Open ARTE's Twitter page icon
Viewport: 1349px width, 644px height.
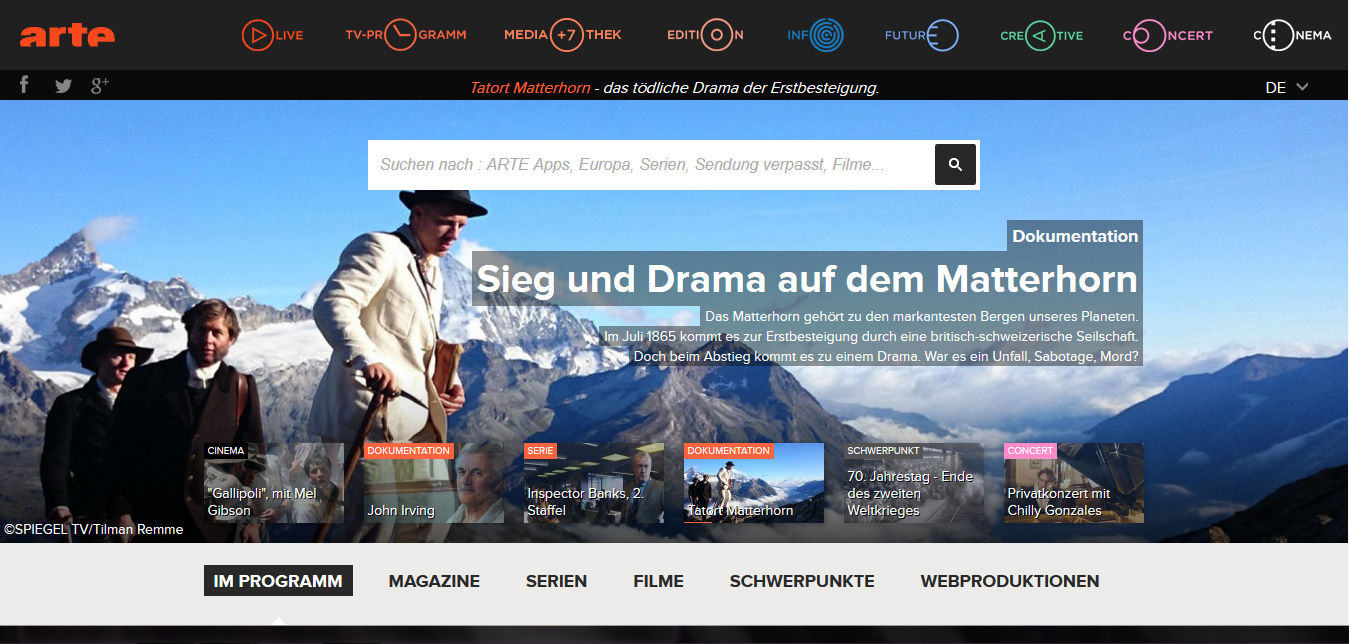63,86
